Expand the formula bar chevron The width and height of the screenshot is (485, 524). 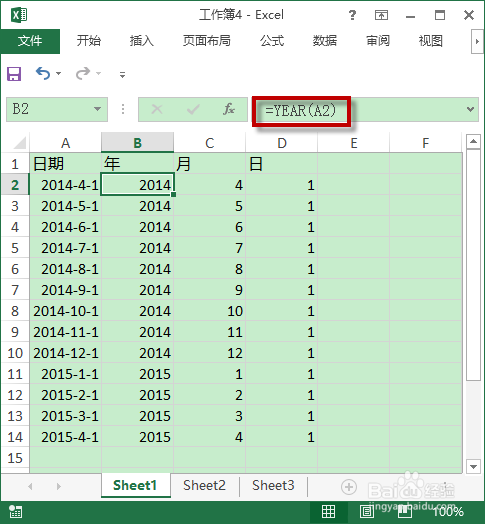coord(470,109)
